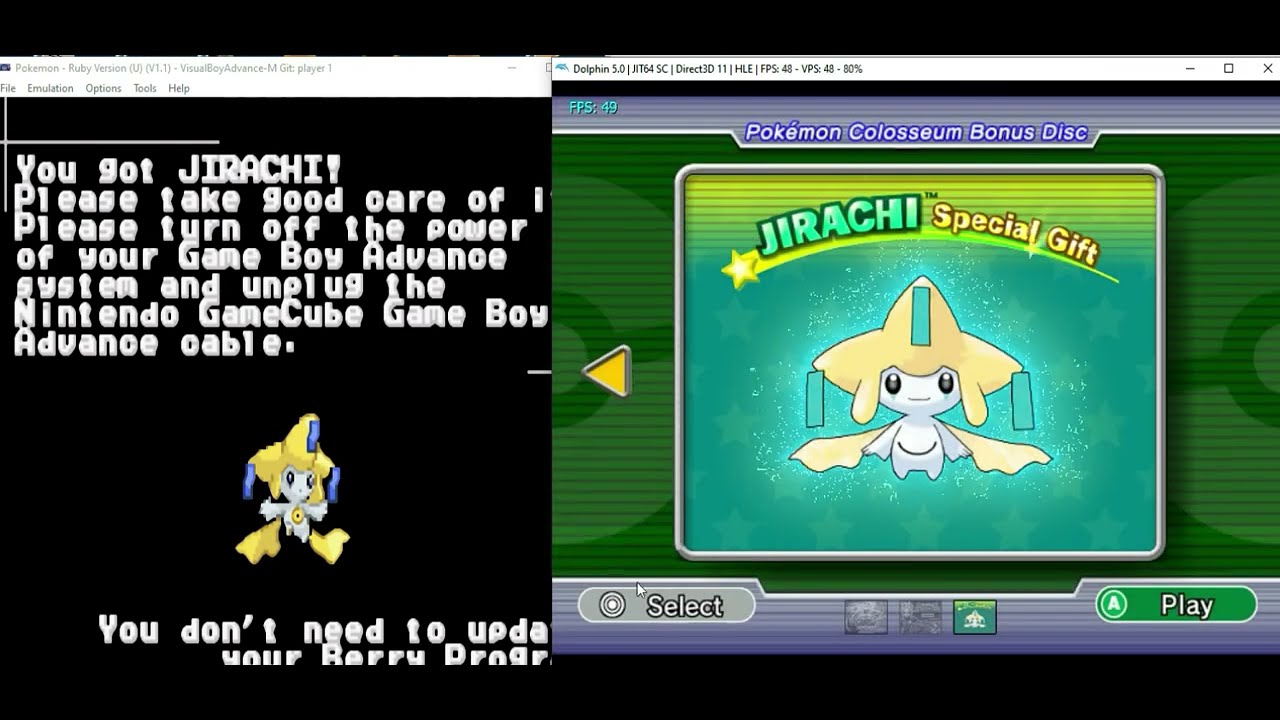Click the VisualBoyAdvance title bar icon

coord(6,68)
